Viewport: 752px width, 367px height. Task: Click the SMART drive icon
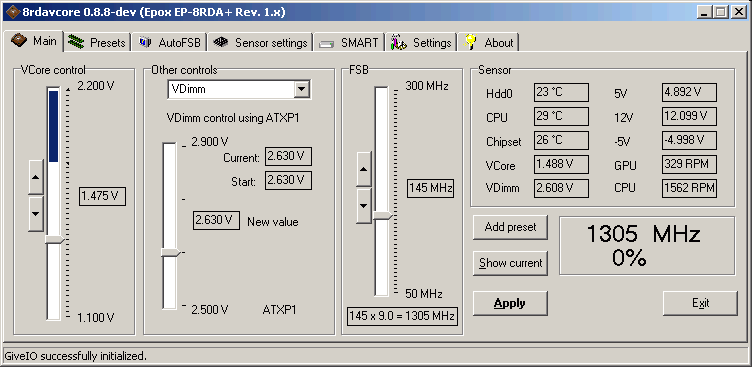pyautogui.click(x=327, y=44)
